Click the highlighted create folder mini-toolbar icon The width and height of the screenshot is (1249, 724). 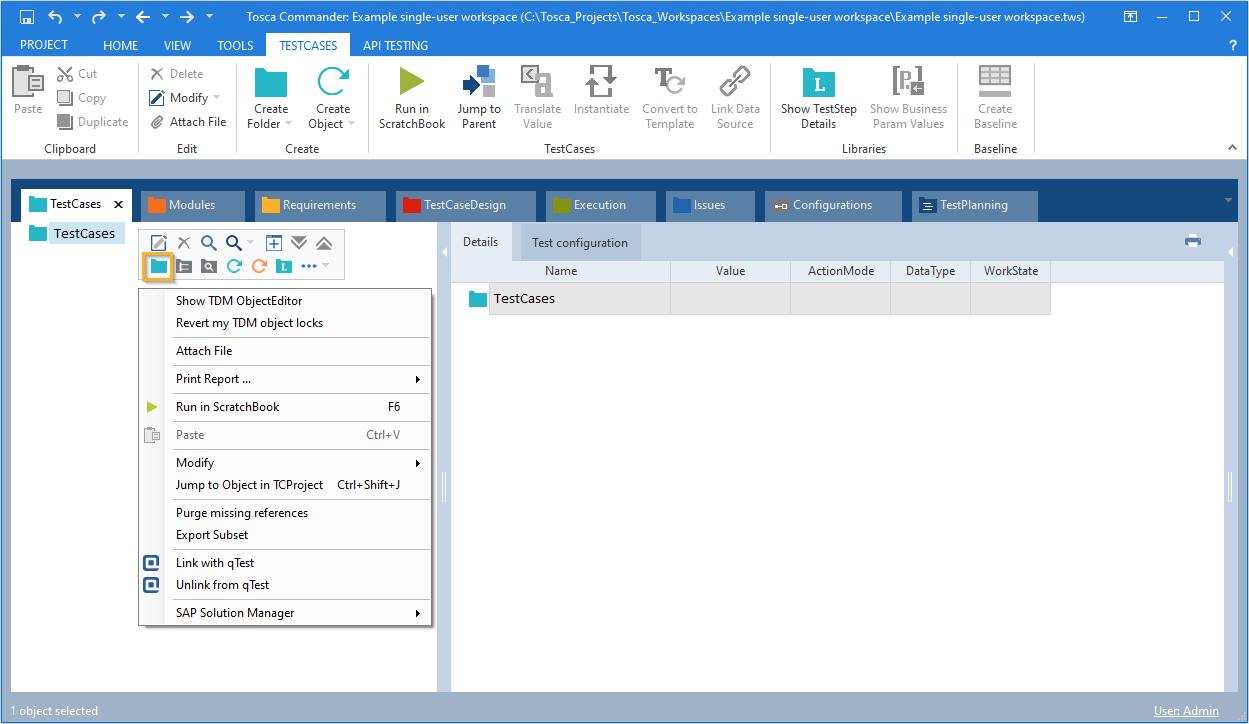coord(159,266)
